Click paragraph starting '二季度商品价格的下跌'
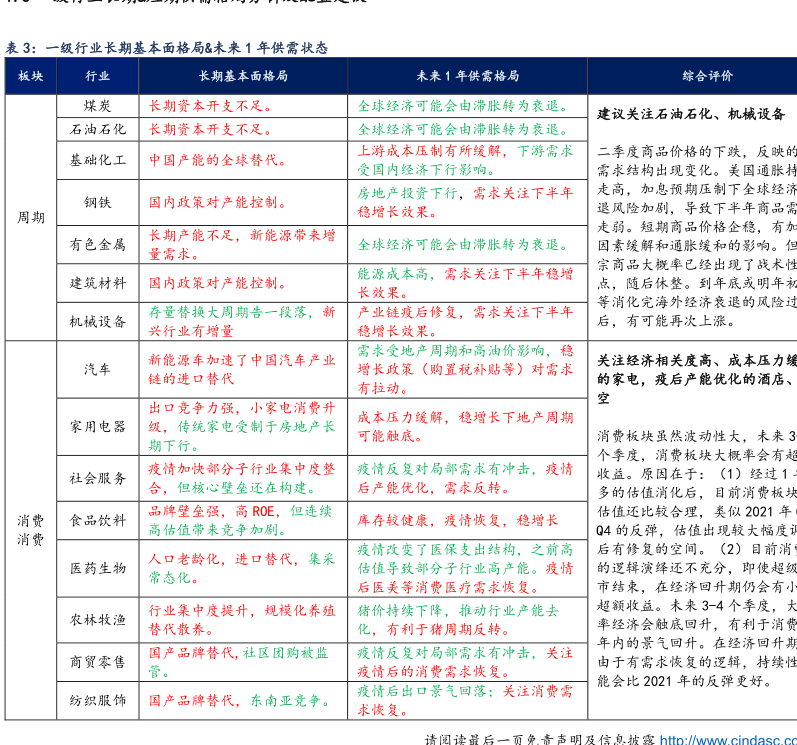The height and width of the screenshot is (745, 797). tap(697, 236)
